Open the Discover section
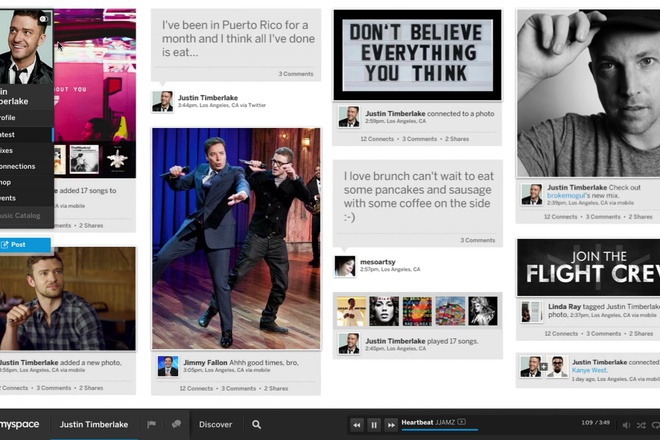This screenshot has width=660, height=440. click(x=215, y=424)
